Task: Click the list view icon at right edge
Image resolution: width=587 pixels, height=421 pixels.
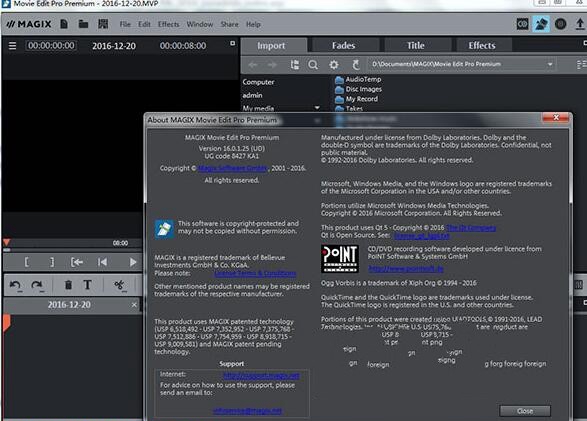Action: pyautogui.click(x=582, y=65)
